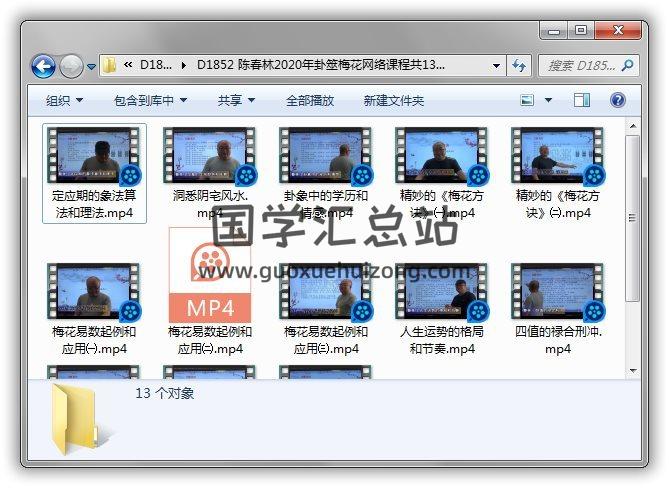Click the 新建文件夹 button
Image resolution: width=669 pixels, height=488 pixels.
pyautogui.click(x=394, y=101)
